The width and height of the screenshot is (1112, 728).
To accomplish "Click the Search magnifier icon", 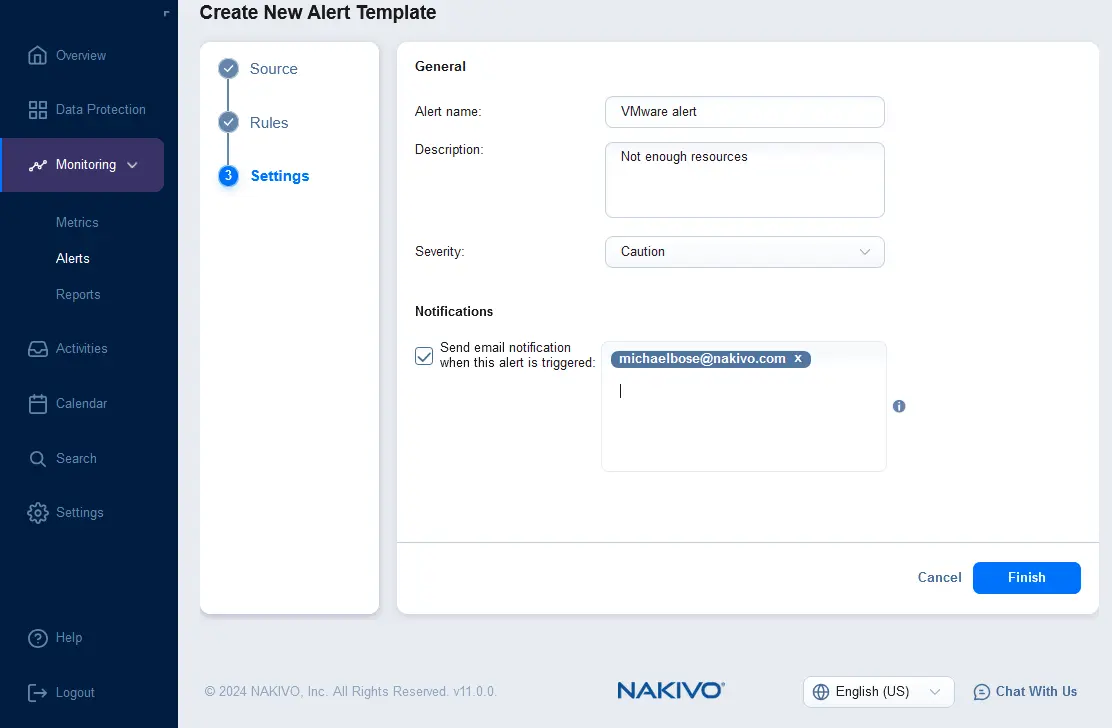I will 38,459.
